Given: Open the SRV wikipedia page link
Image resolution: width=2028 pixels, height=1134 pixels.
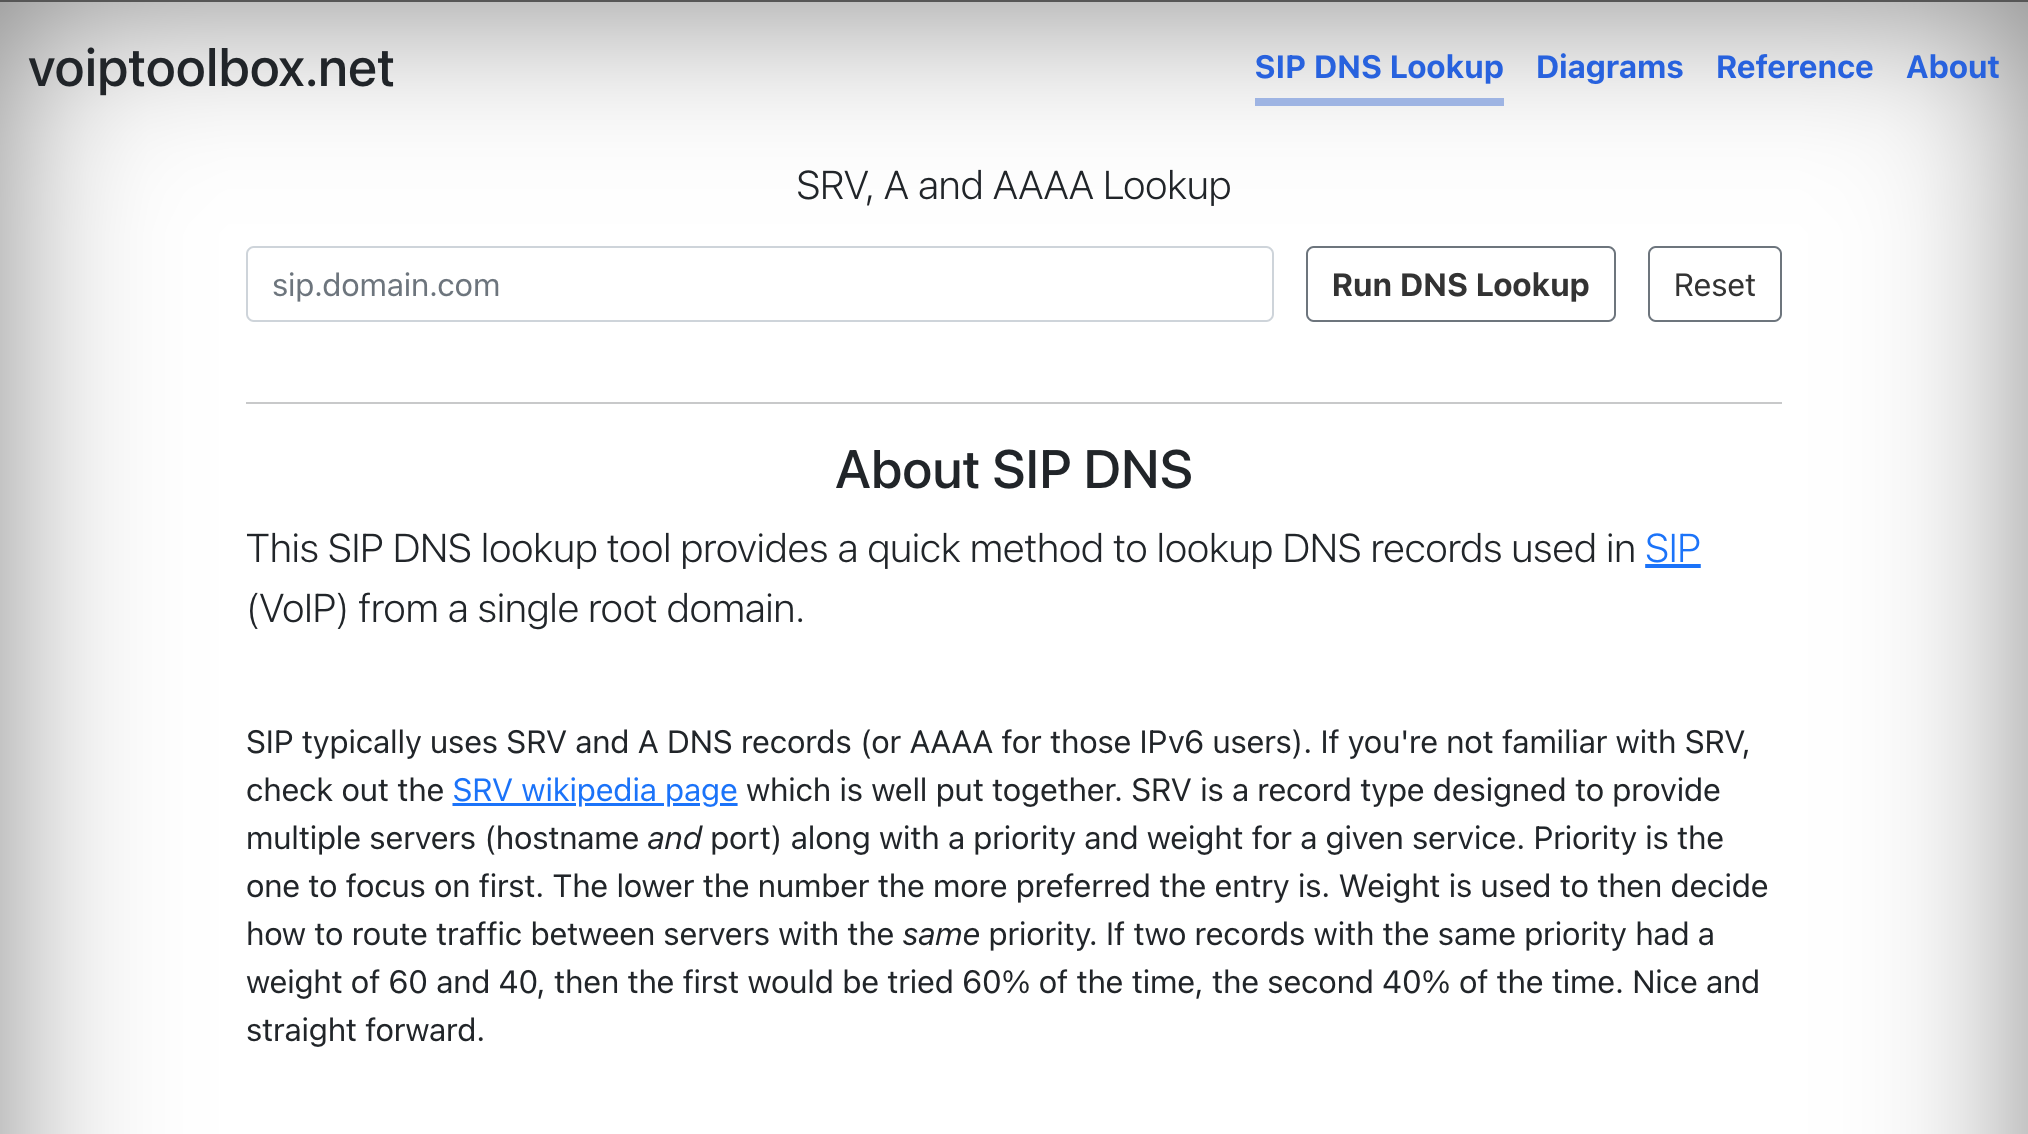Looking at the screenshot, I should [594, 791].
